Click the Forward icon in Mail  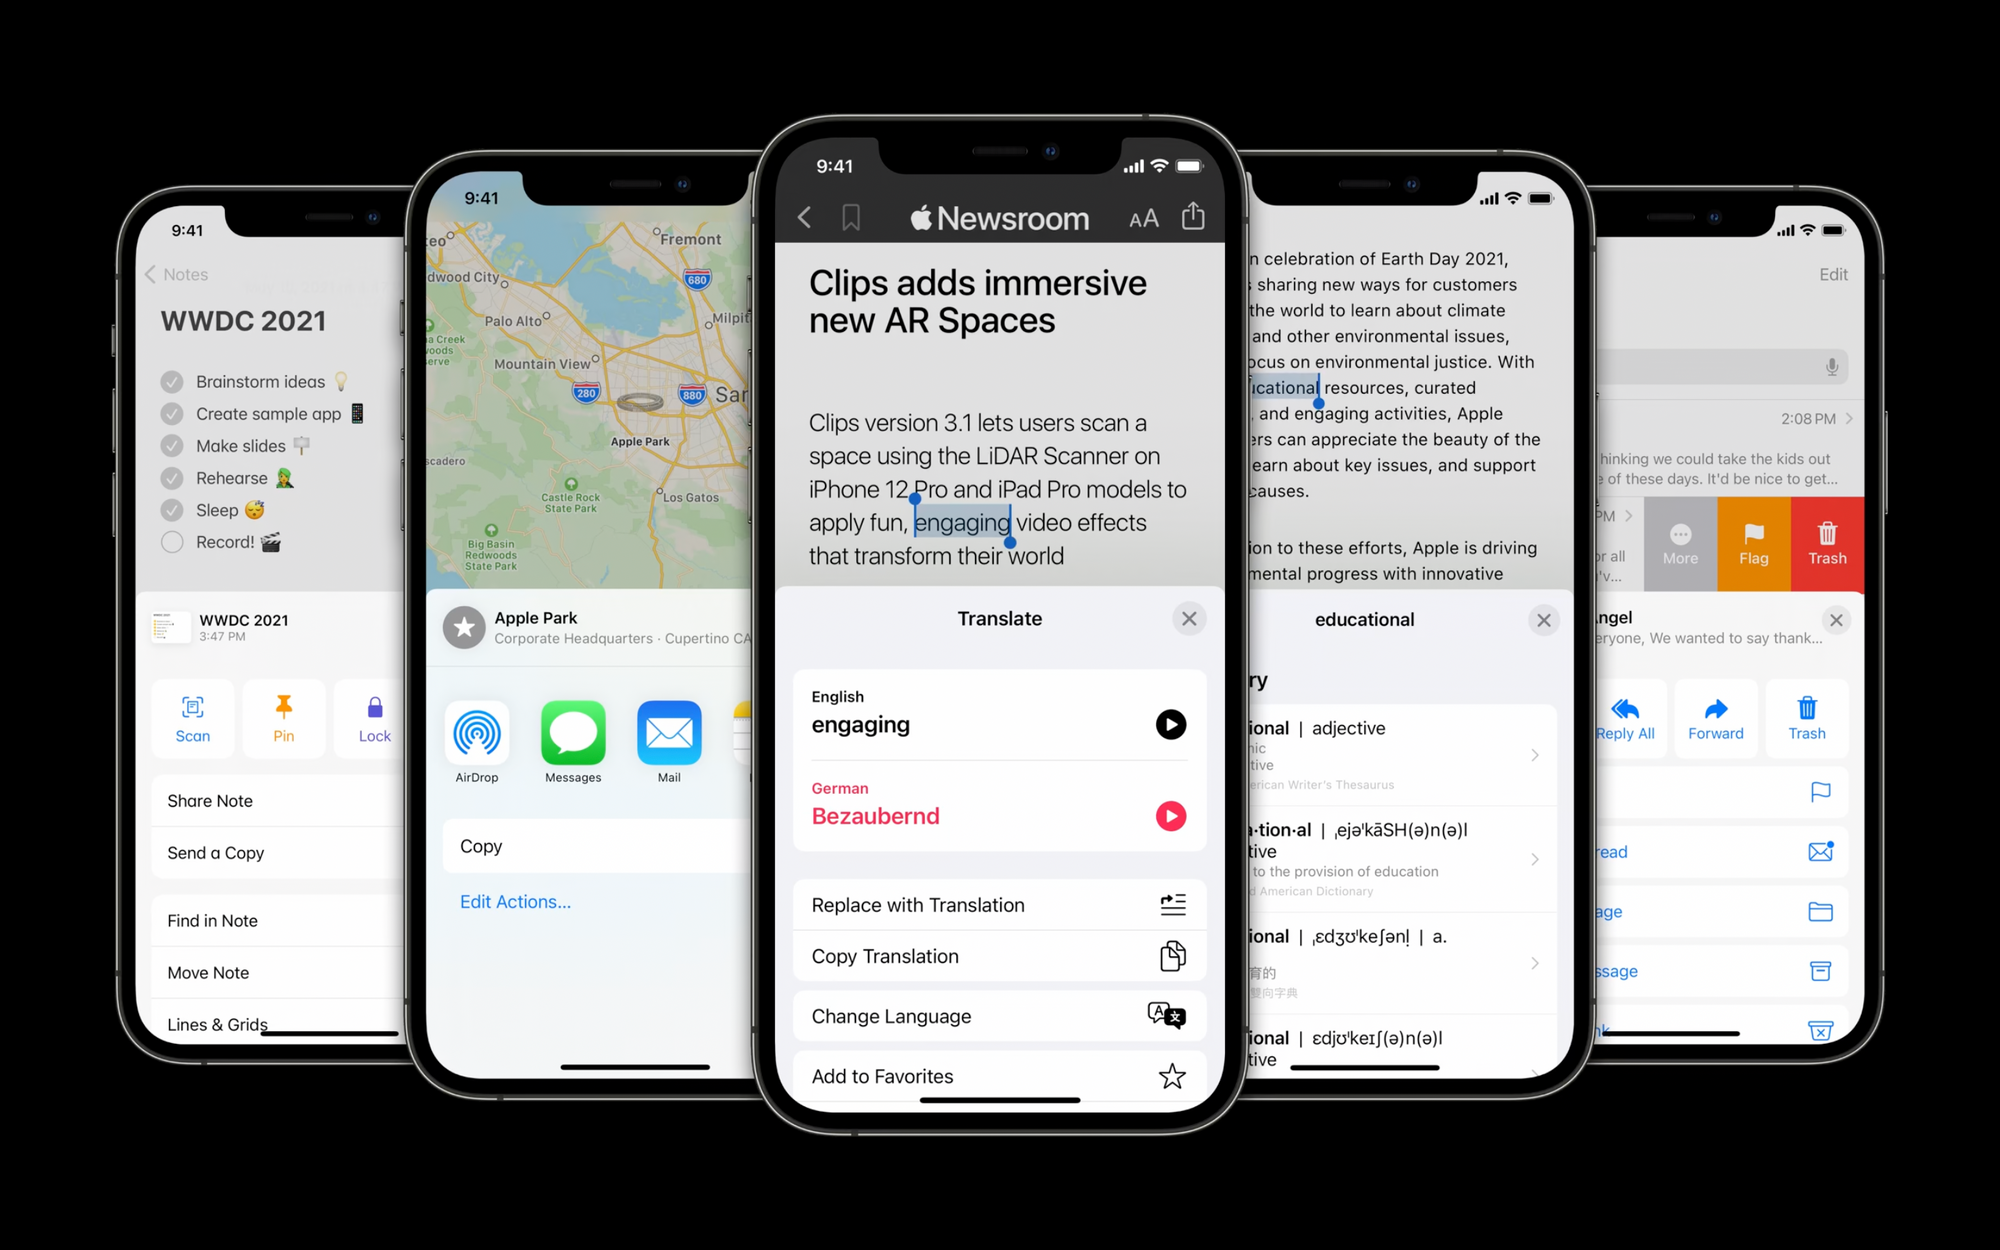1715,709
